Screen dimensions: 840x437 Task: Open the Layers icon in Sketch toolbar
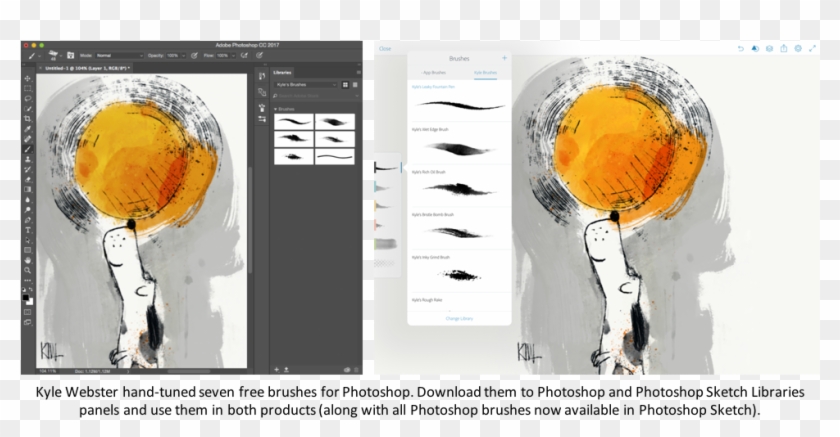pyautogui.click(x=769, y=49)
